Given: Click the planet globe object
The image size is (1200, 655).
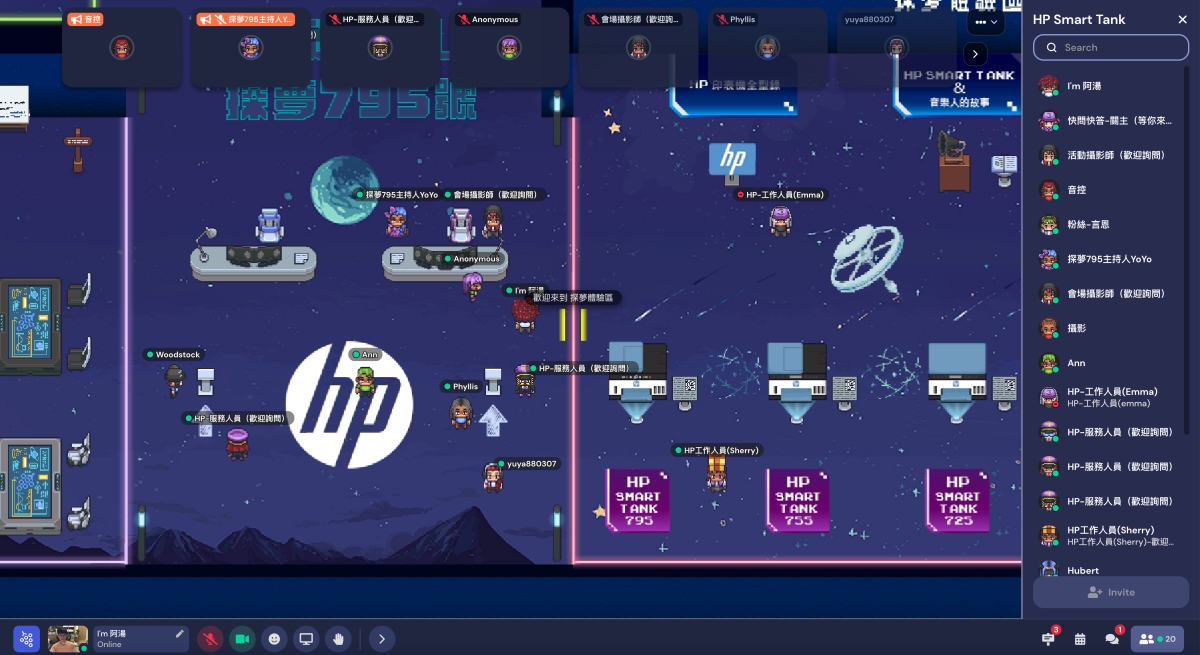Looking at the screenshot, I should [x=344, y=189].
